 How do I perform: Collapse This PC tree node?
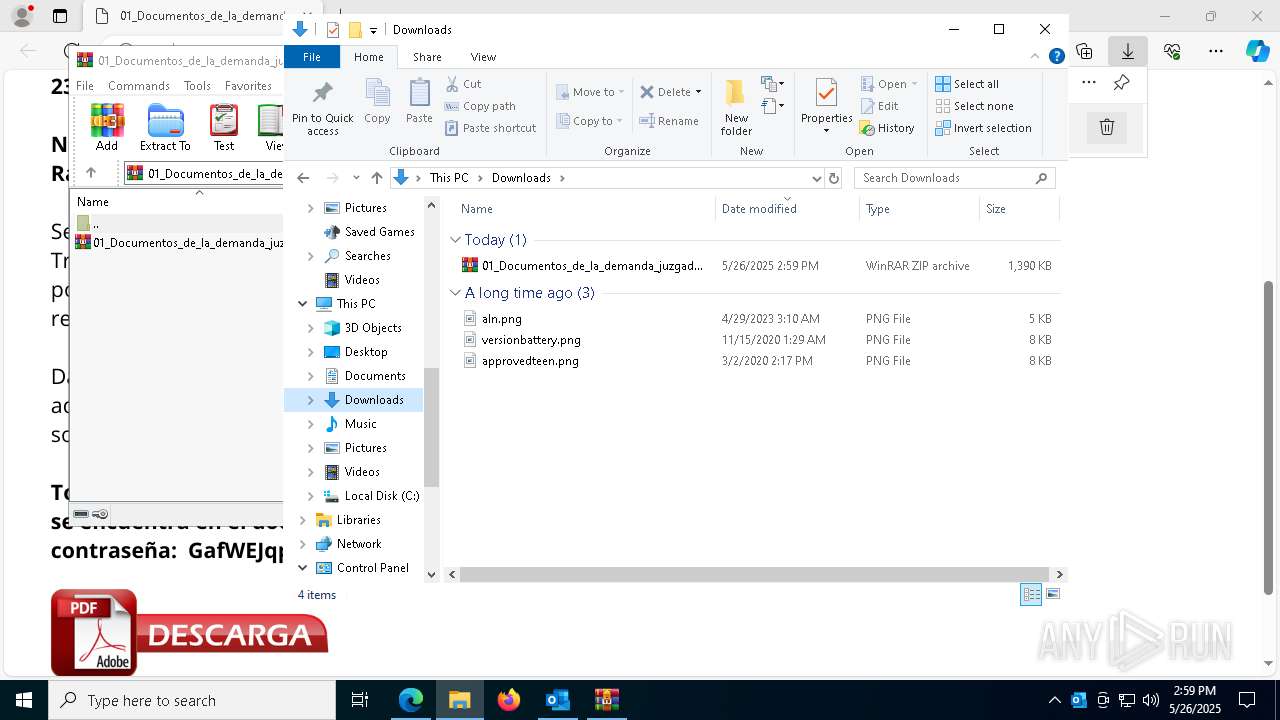point(303,304)
